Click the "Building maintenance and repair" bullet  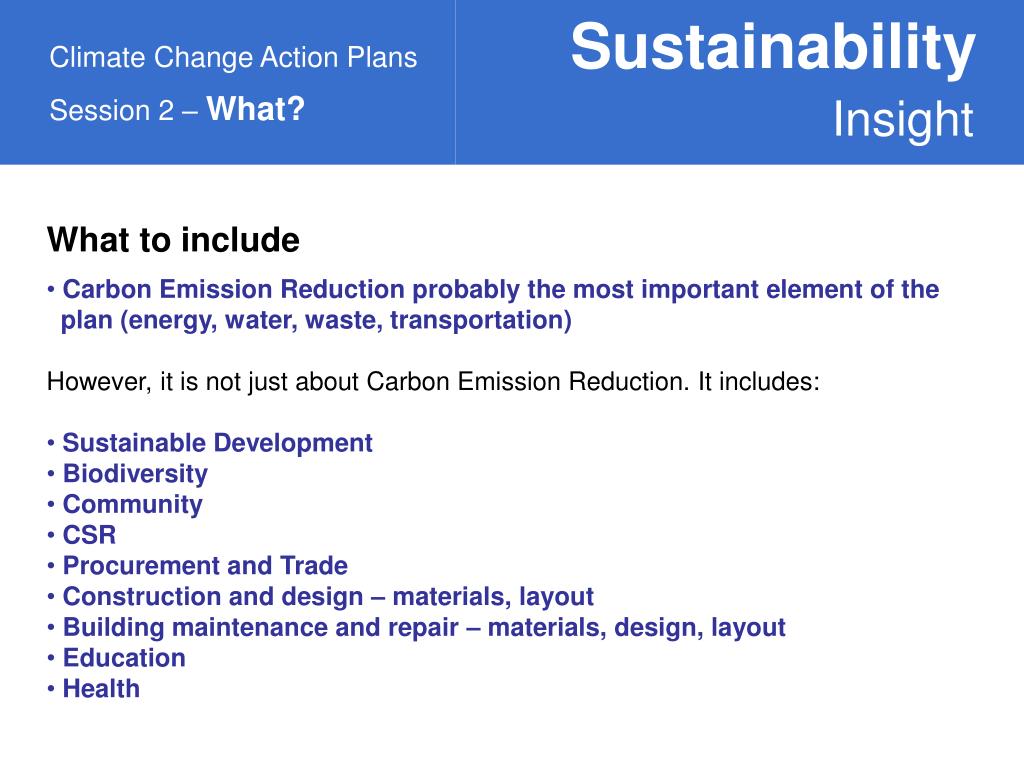(416, 628)
